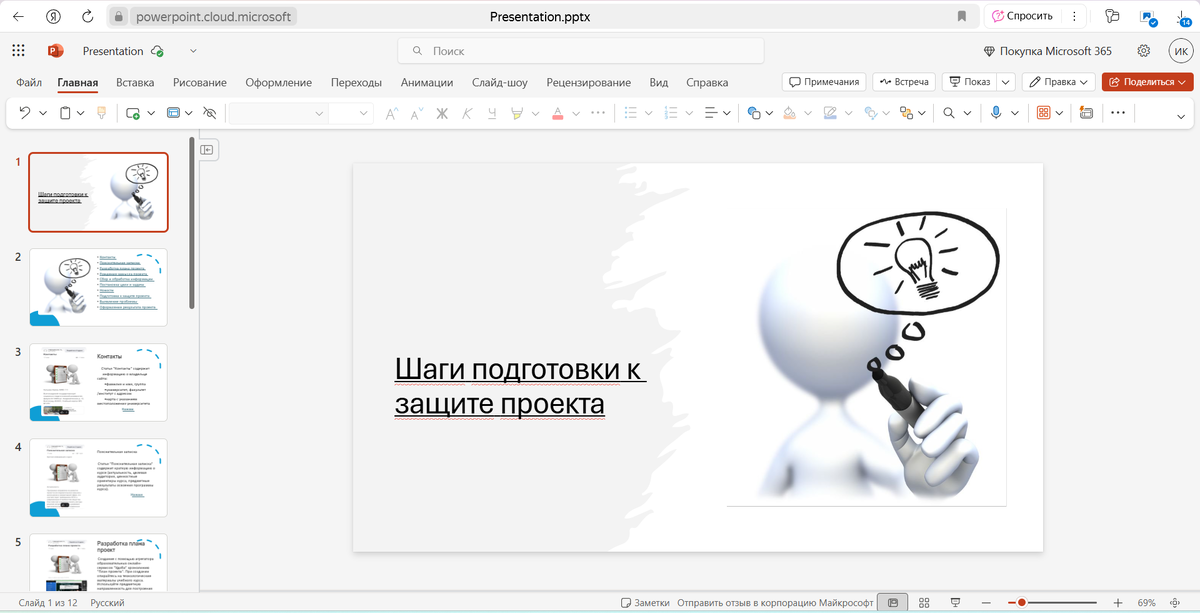This screenshot has width=1200, height=613.
Task: Select the Format Painter brush
Action: tap(101, 113)
